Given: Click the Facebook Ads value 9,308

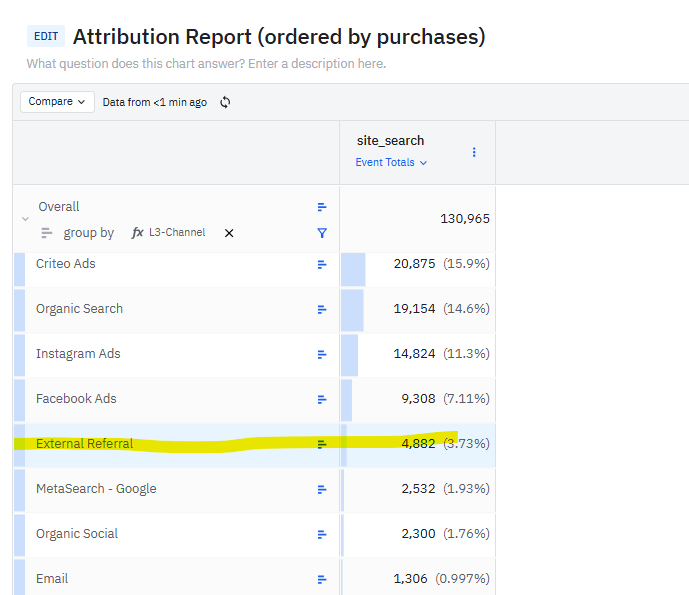Looking at the screenshot, I should click(418, 399).
